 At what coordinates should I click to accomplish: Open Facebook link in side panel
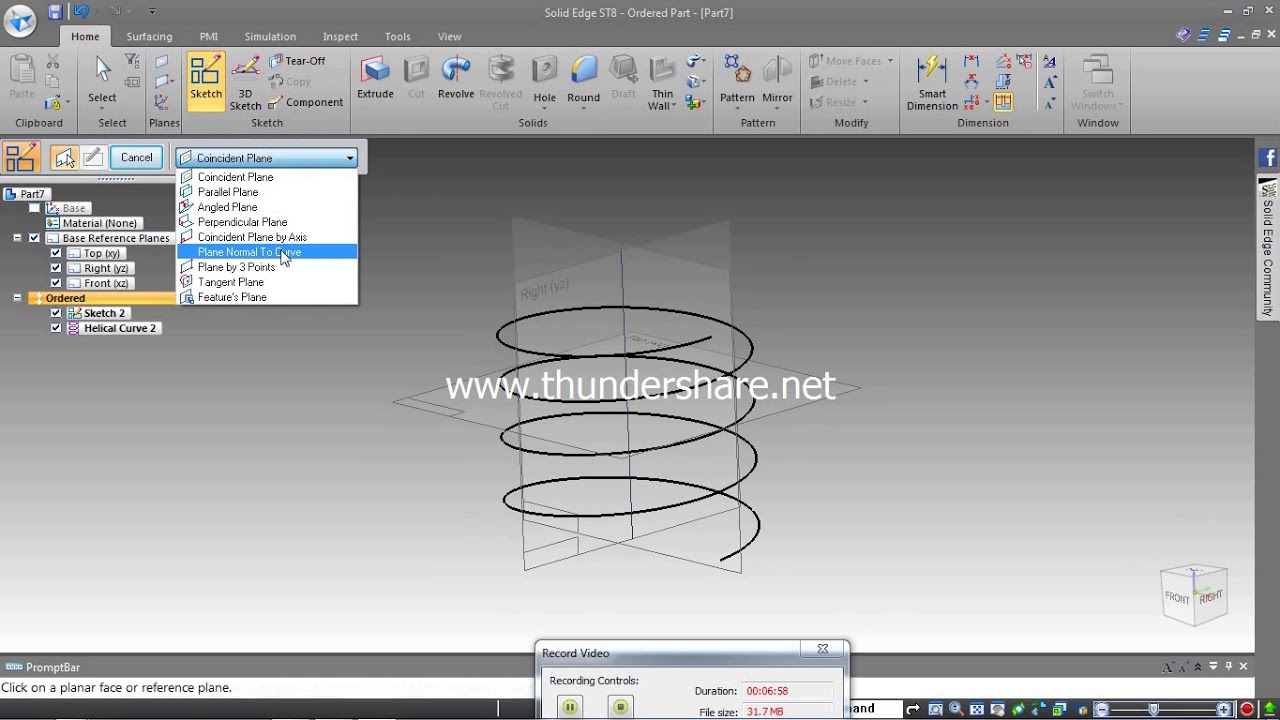(1268, 158)
